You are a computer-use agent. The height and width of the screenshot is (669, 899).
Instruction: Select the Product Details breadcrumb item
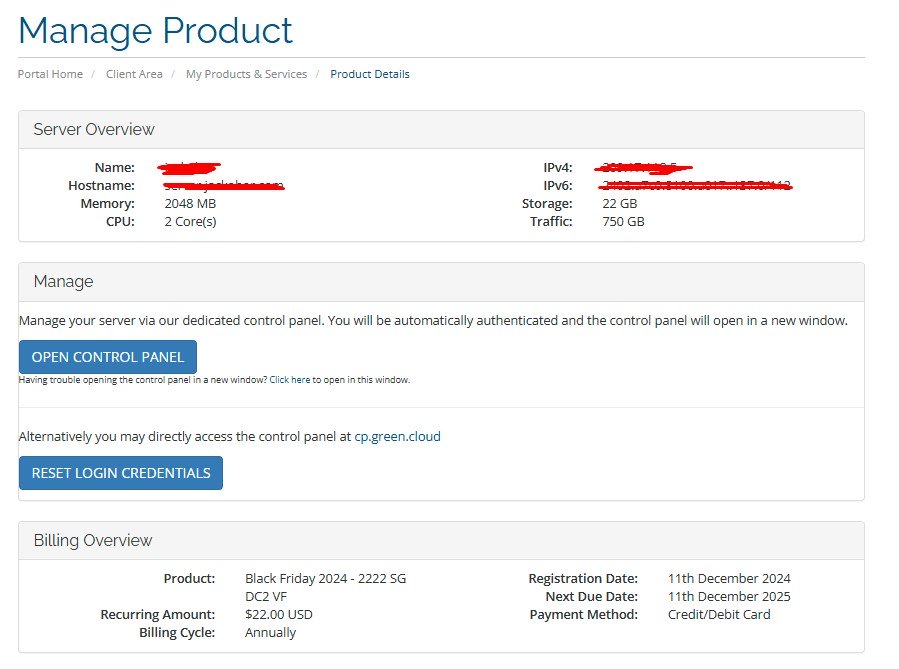[x=369, y=74]
